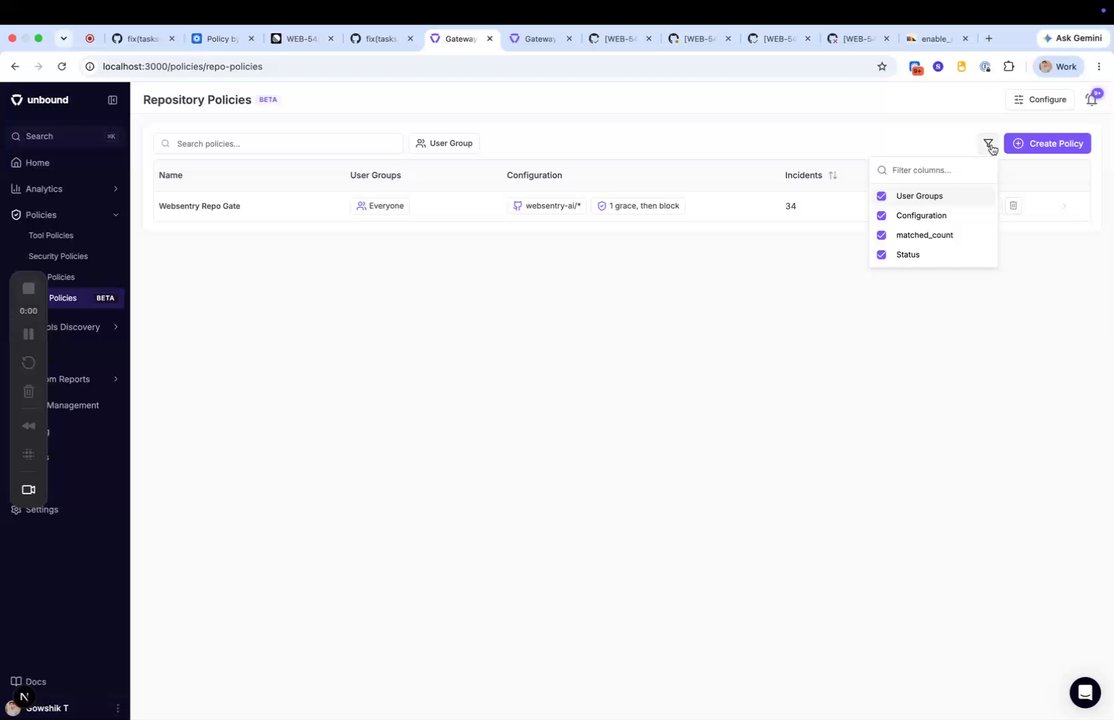
Task: Open the sidebar Search box
Action: click(65, 136)
